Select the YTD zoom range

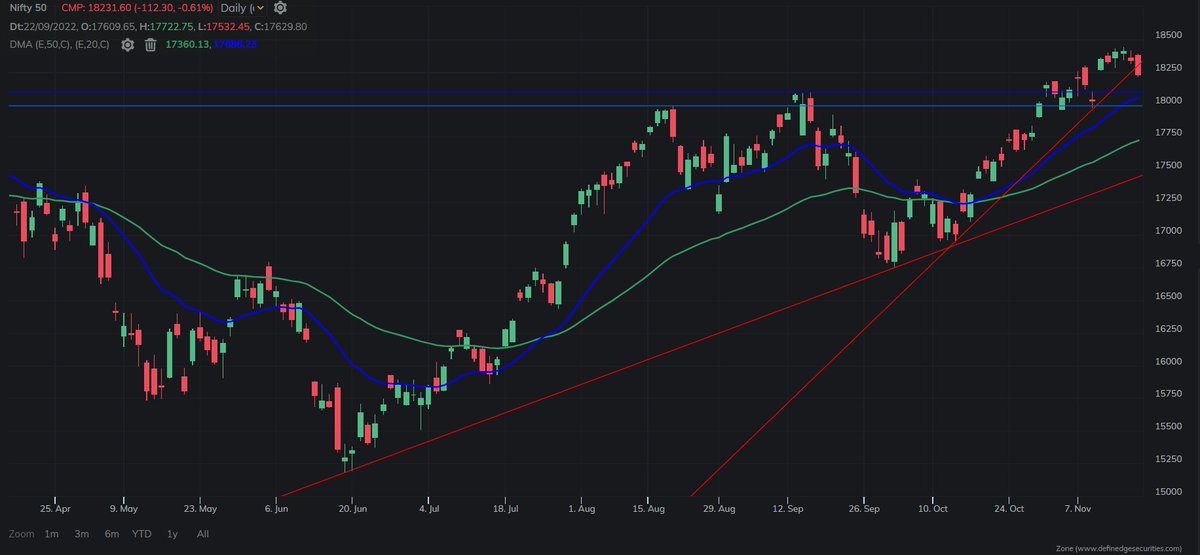tap(143, 534)
